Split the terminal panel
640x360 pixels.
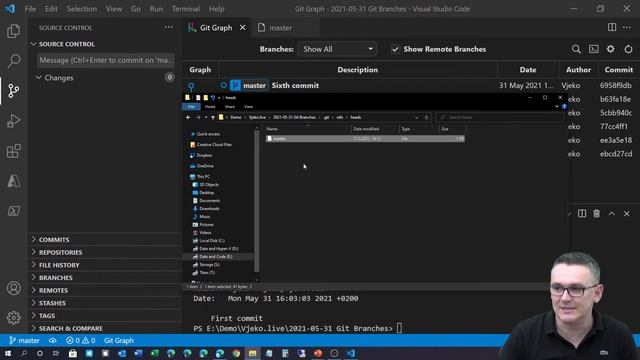click(x=582, y=213)
